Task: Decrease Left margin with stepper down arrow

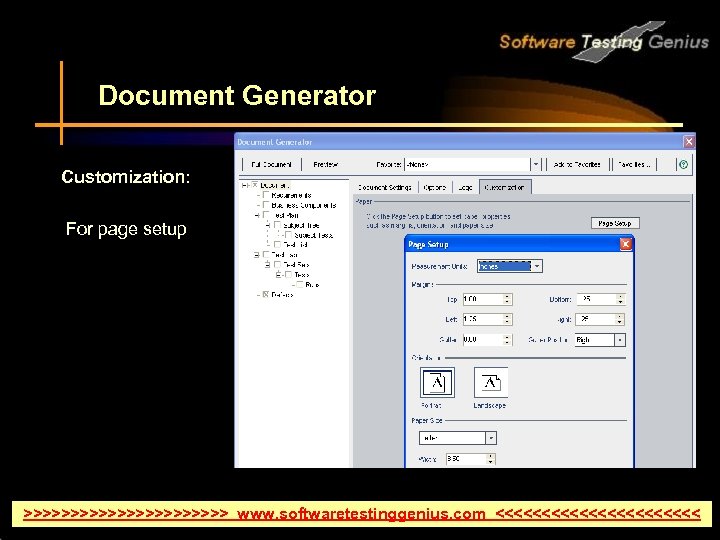Action: click(x=507, y=322)
